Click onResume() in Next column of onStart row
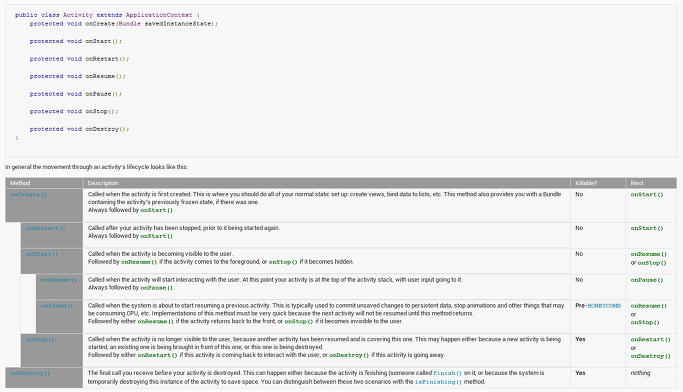 pyautogui.click(x=649, y=254)
